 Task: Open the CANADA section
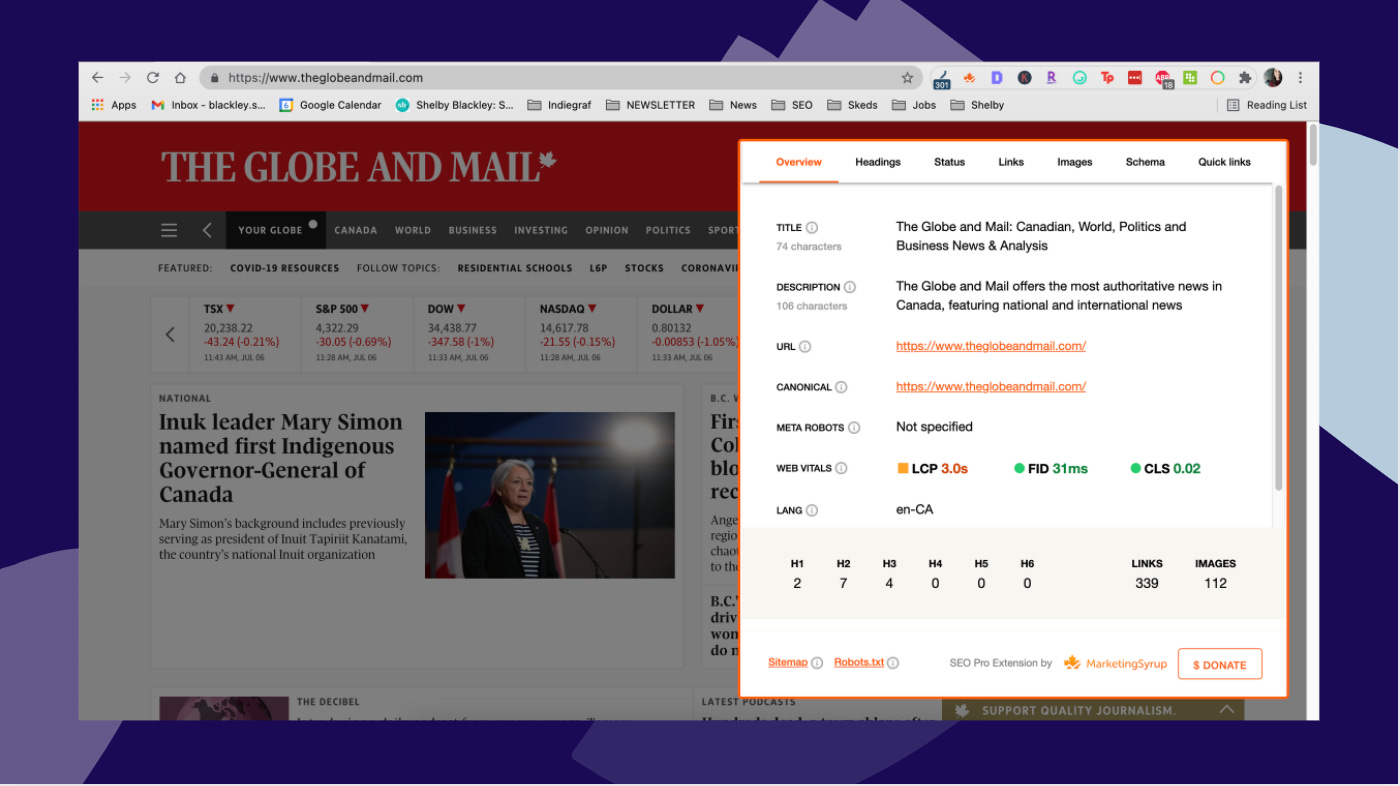tap(356, 230)
